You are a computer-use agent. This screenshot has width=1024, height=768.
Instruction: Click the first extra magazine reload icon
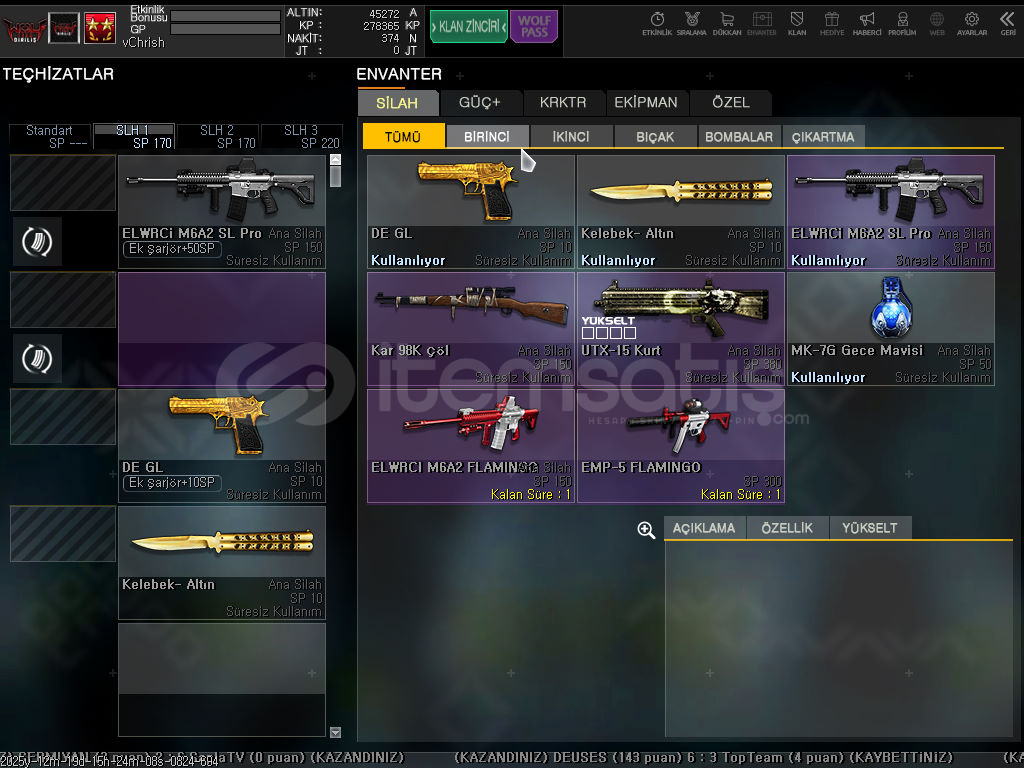(37, 242)
